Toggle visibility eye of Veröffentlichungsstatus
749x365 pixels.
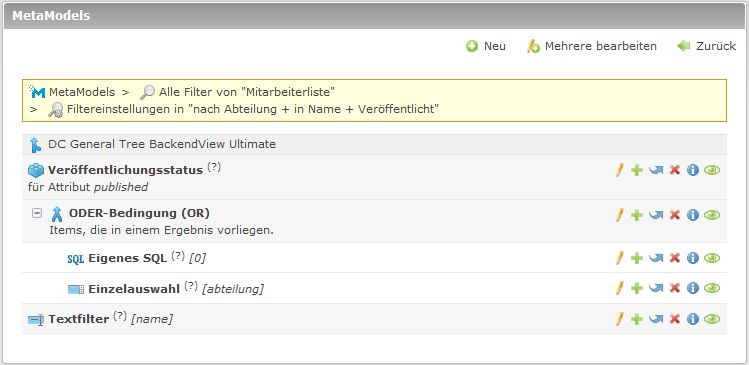(712, 170)
